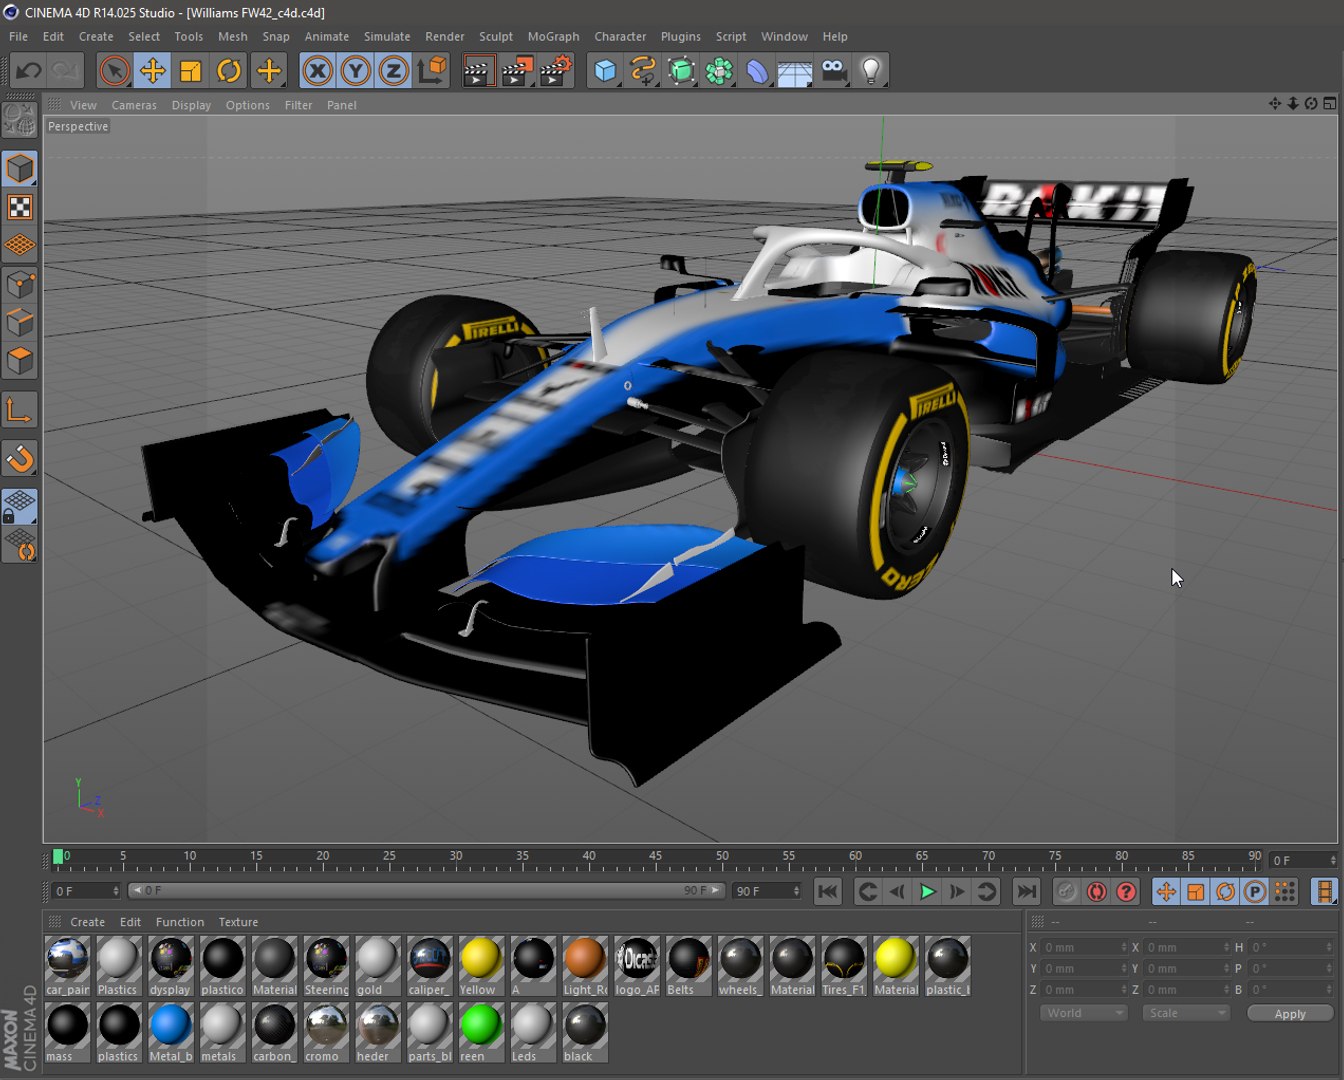This screenshot has height=1080, width=1344.
Task: Click the Render Active View clapperboard
Action: coord(479,71)
